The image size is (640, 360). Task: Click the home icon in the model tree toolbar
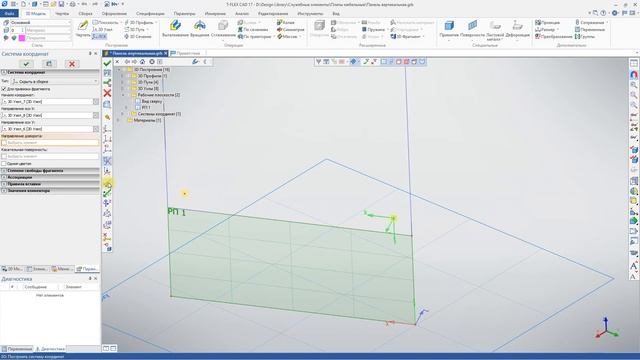click(x=142, y=62)
